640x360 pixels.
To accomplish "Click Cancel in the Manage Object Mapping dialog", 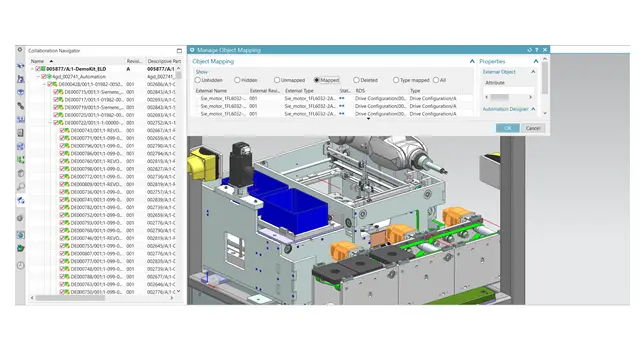I will pos(533,128).
